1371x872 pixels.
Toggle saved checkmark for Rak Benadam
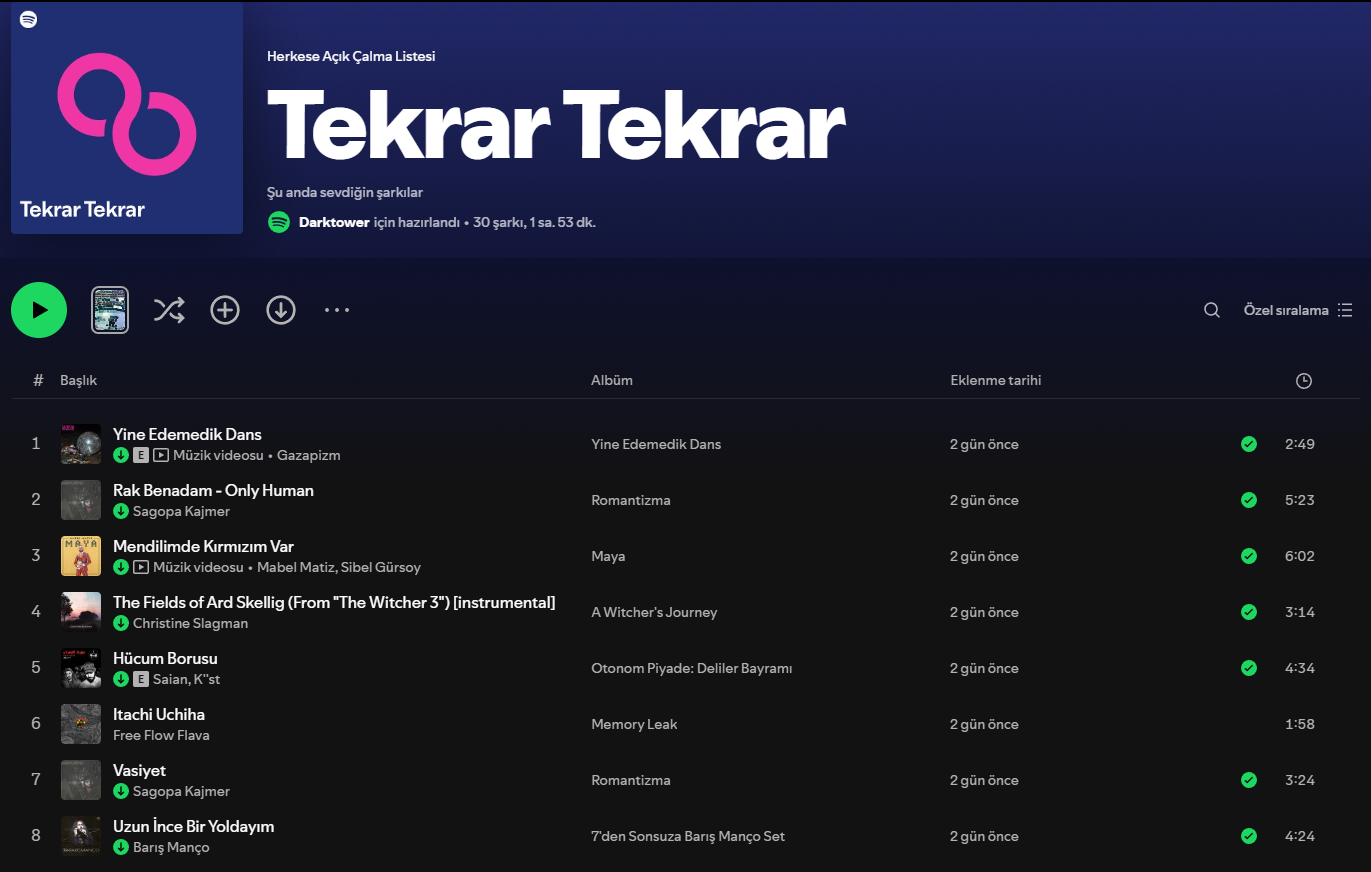tap(1249, 500)
